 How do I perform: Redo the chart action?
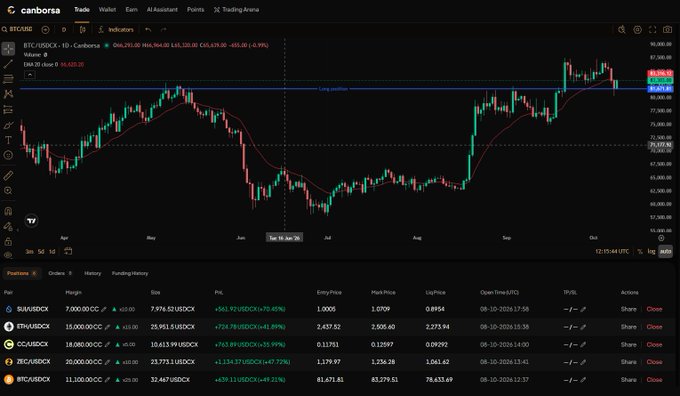[163, 29]
